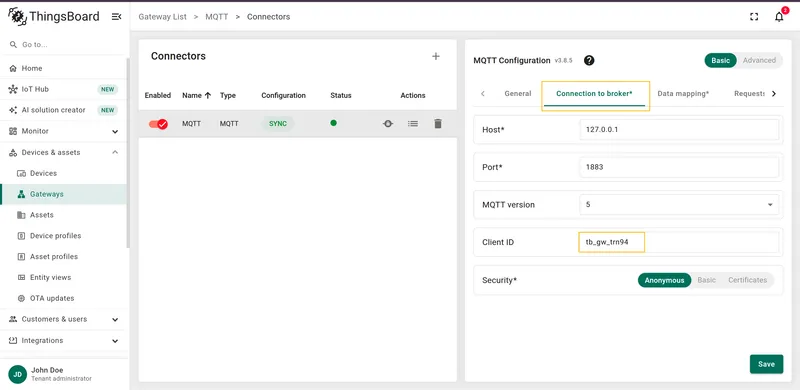The width and height of the screenshot is (800, 390).
Task: Click the Host input field
Action: click(x=679, y=130)
